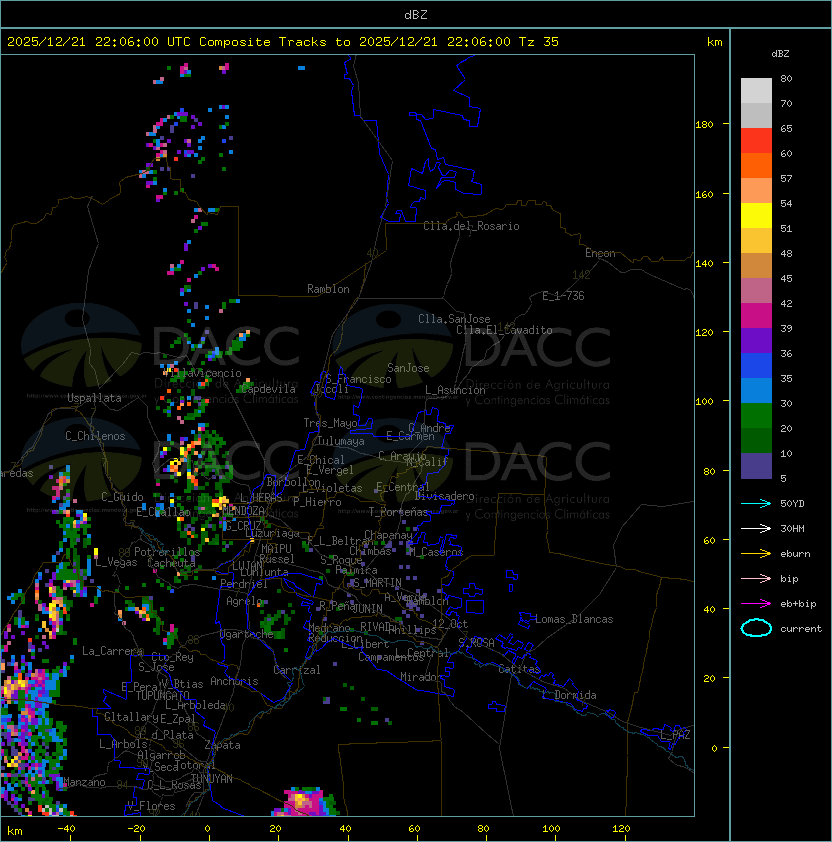832x842 pixels.
Task: Click the Zapata label
Action: [222, 745]
